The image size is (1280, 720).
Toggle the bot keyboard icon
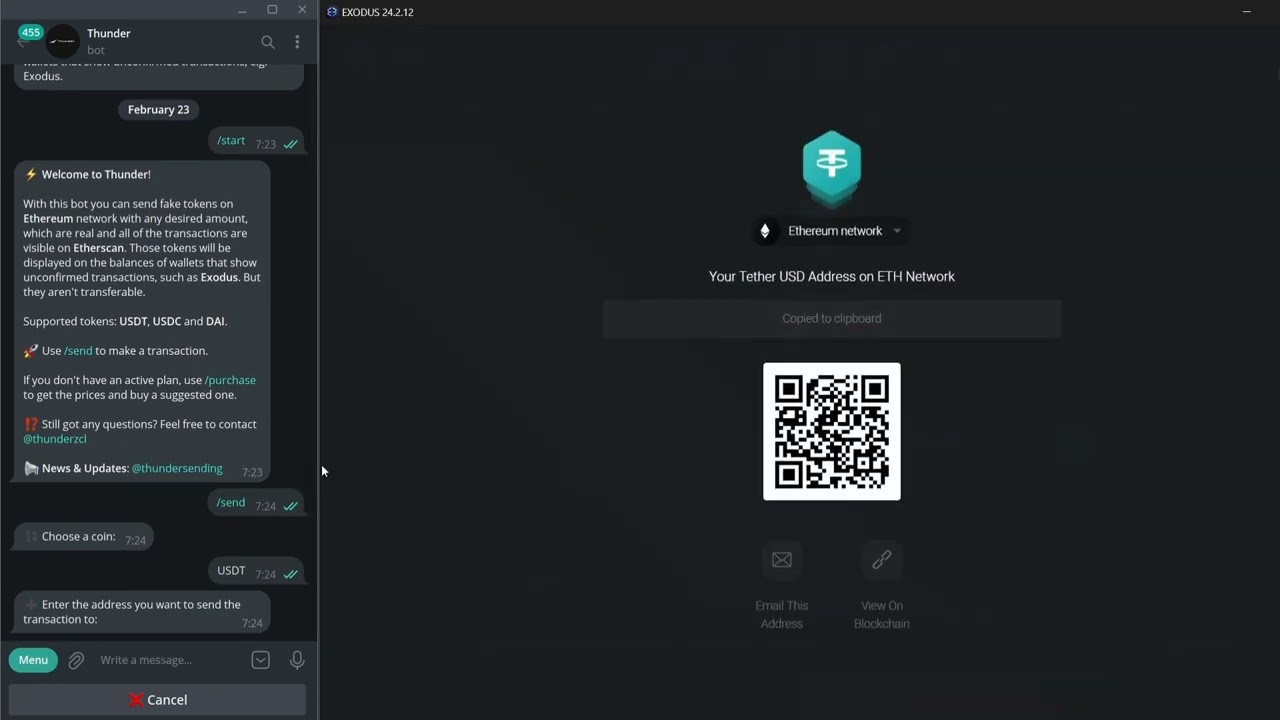point(260,660)
